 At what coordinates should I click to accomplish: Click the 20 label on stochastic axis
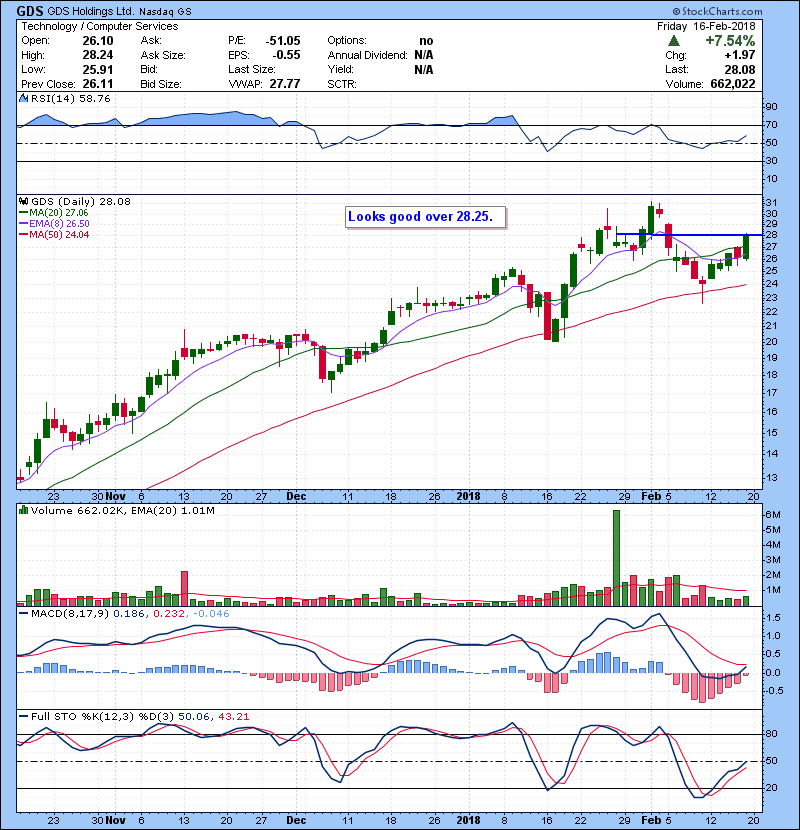[771, 788]
